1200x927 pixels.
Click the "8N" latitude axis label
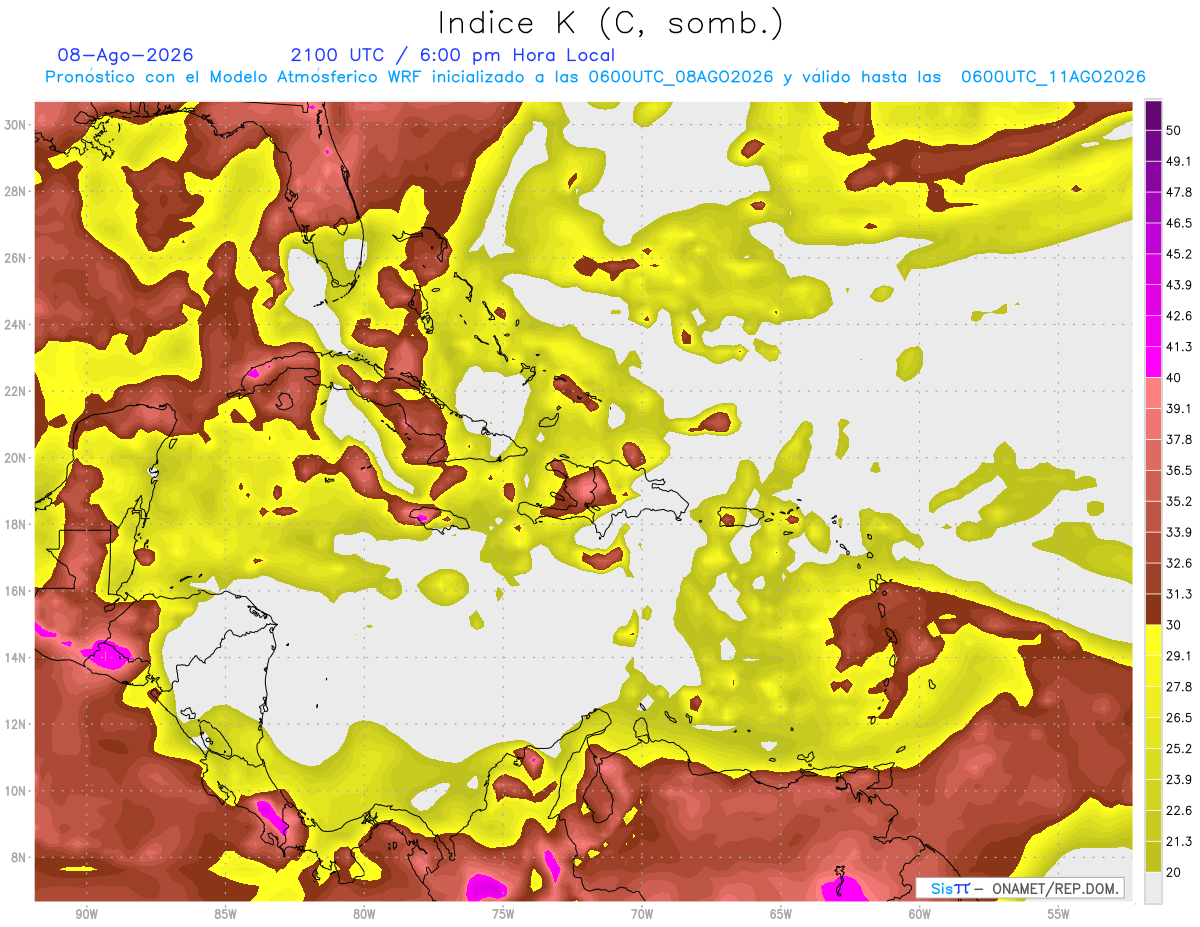click(18, 857)
